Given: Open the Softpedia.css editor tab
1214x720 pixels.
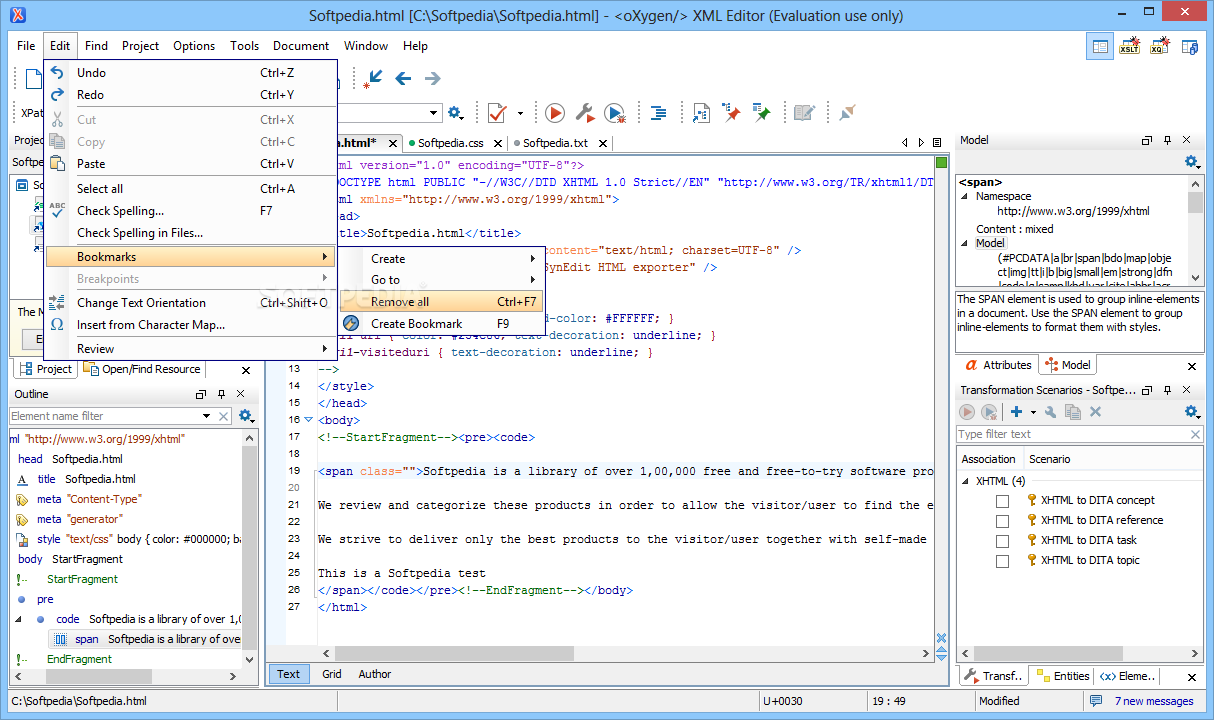Looking at the screenshot, I should (x=451, y=143).
